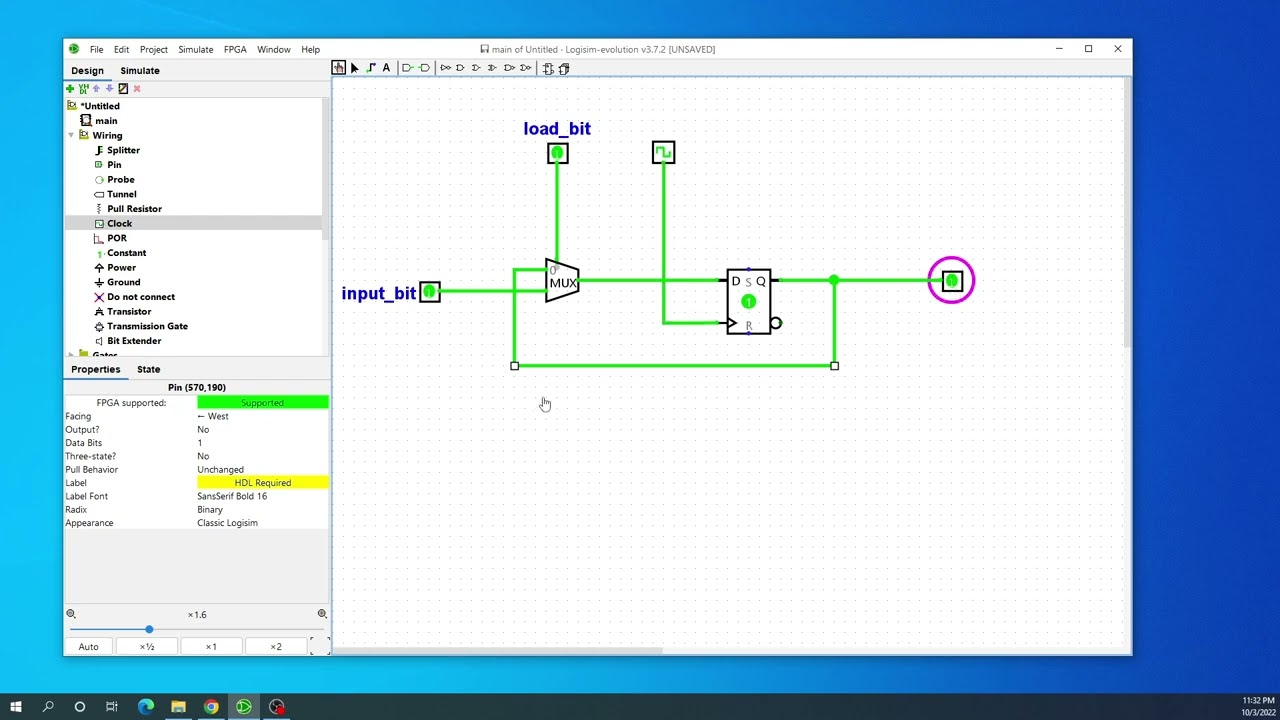Toggle the input_bit pin value

coord(430,291)
